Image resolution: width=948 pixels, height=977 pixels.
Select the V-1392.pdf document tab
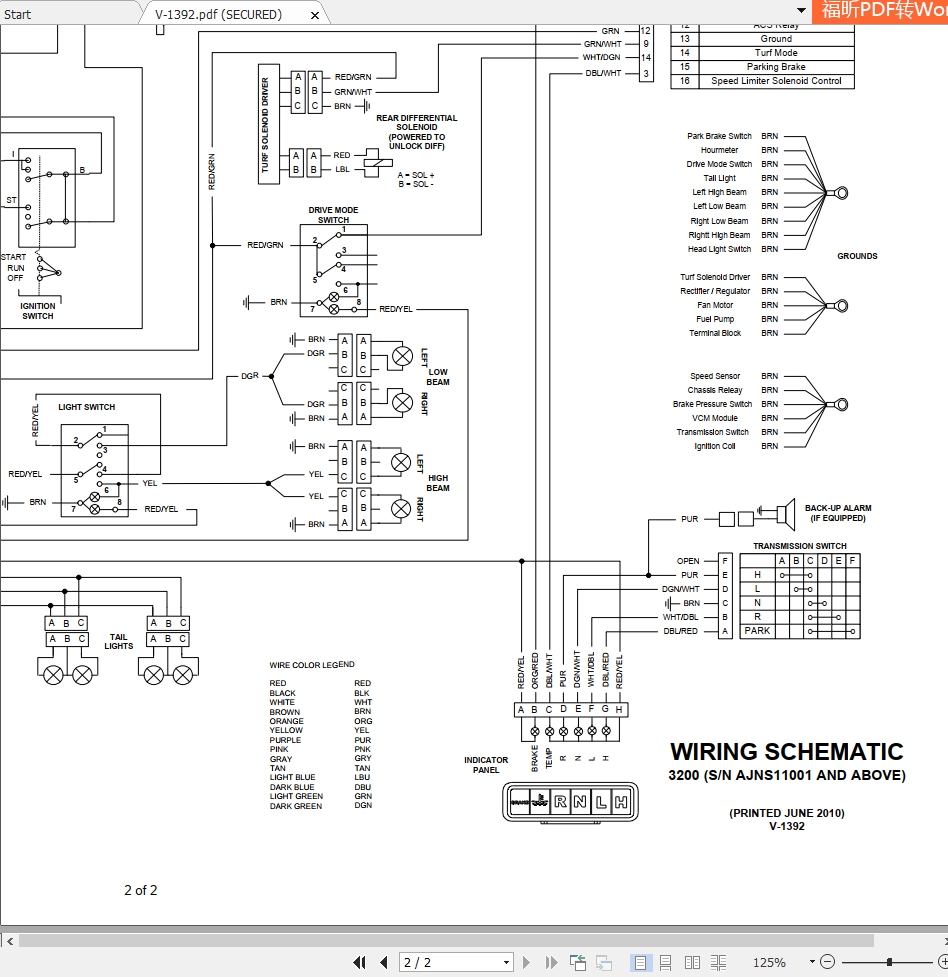coord(215,14)
